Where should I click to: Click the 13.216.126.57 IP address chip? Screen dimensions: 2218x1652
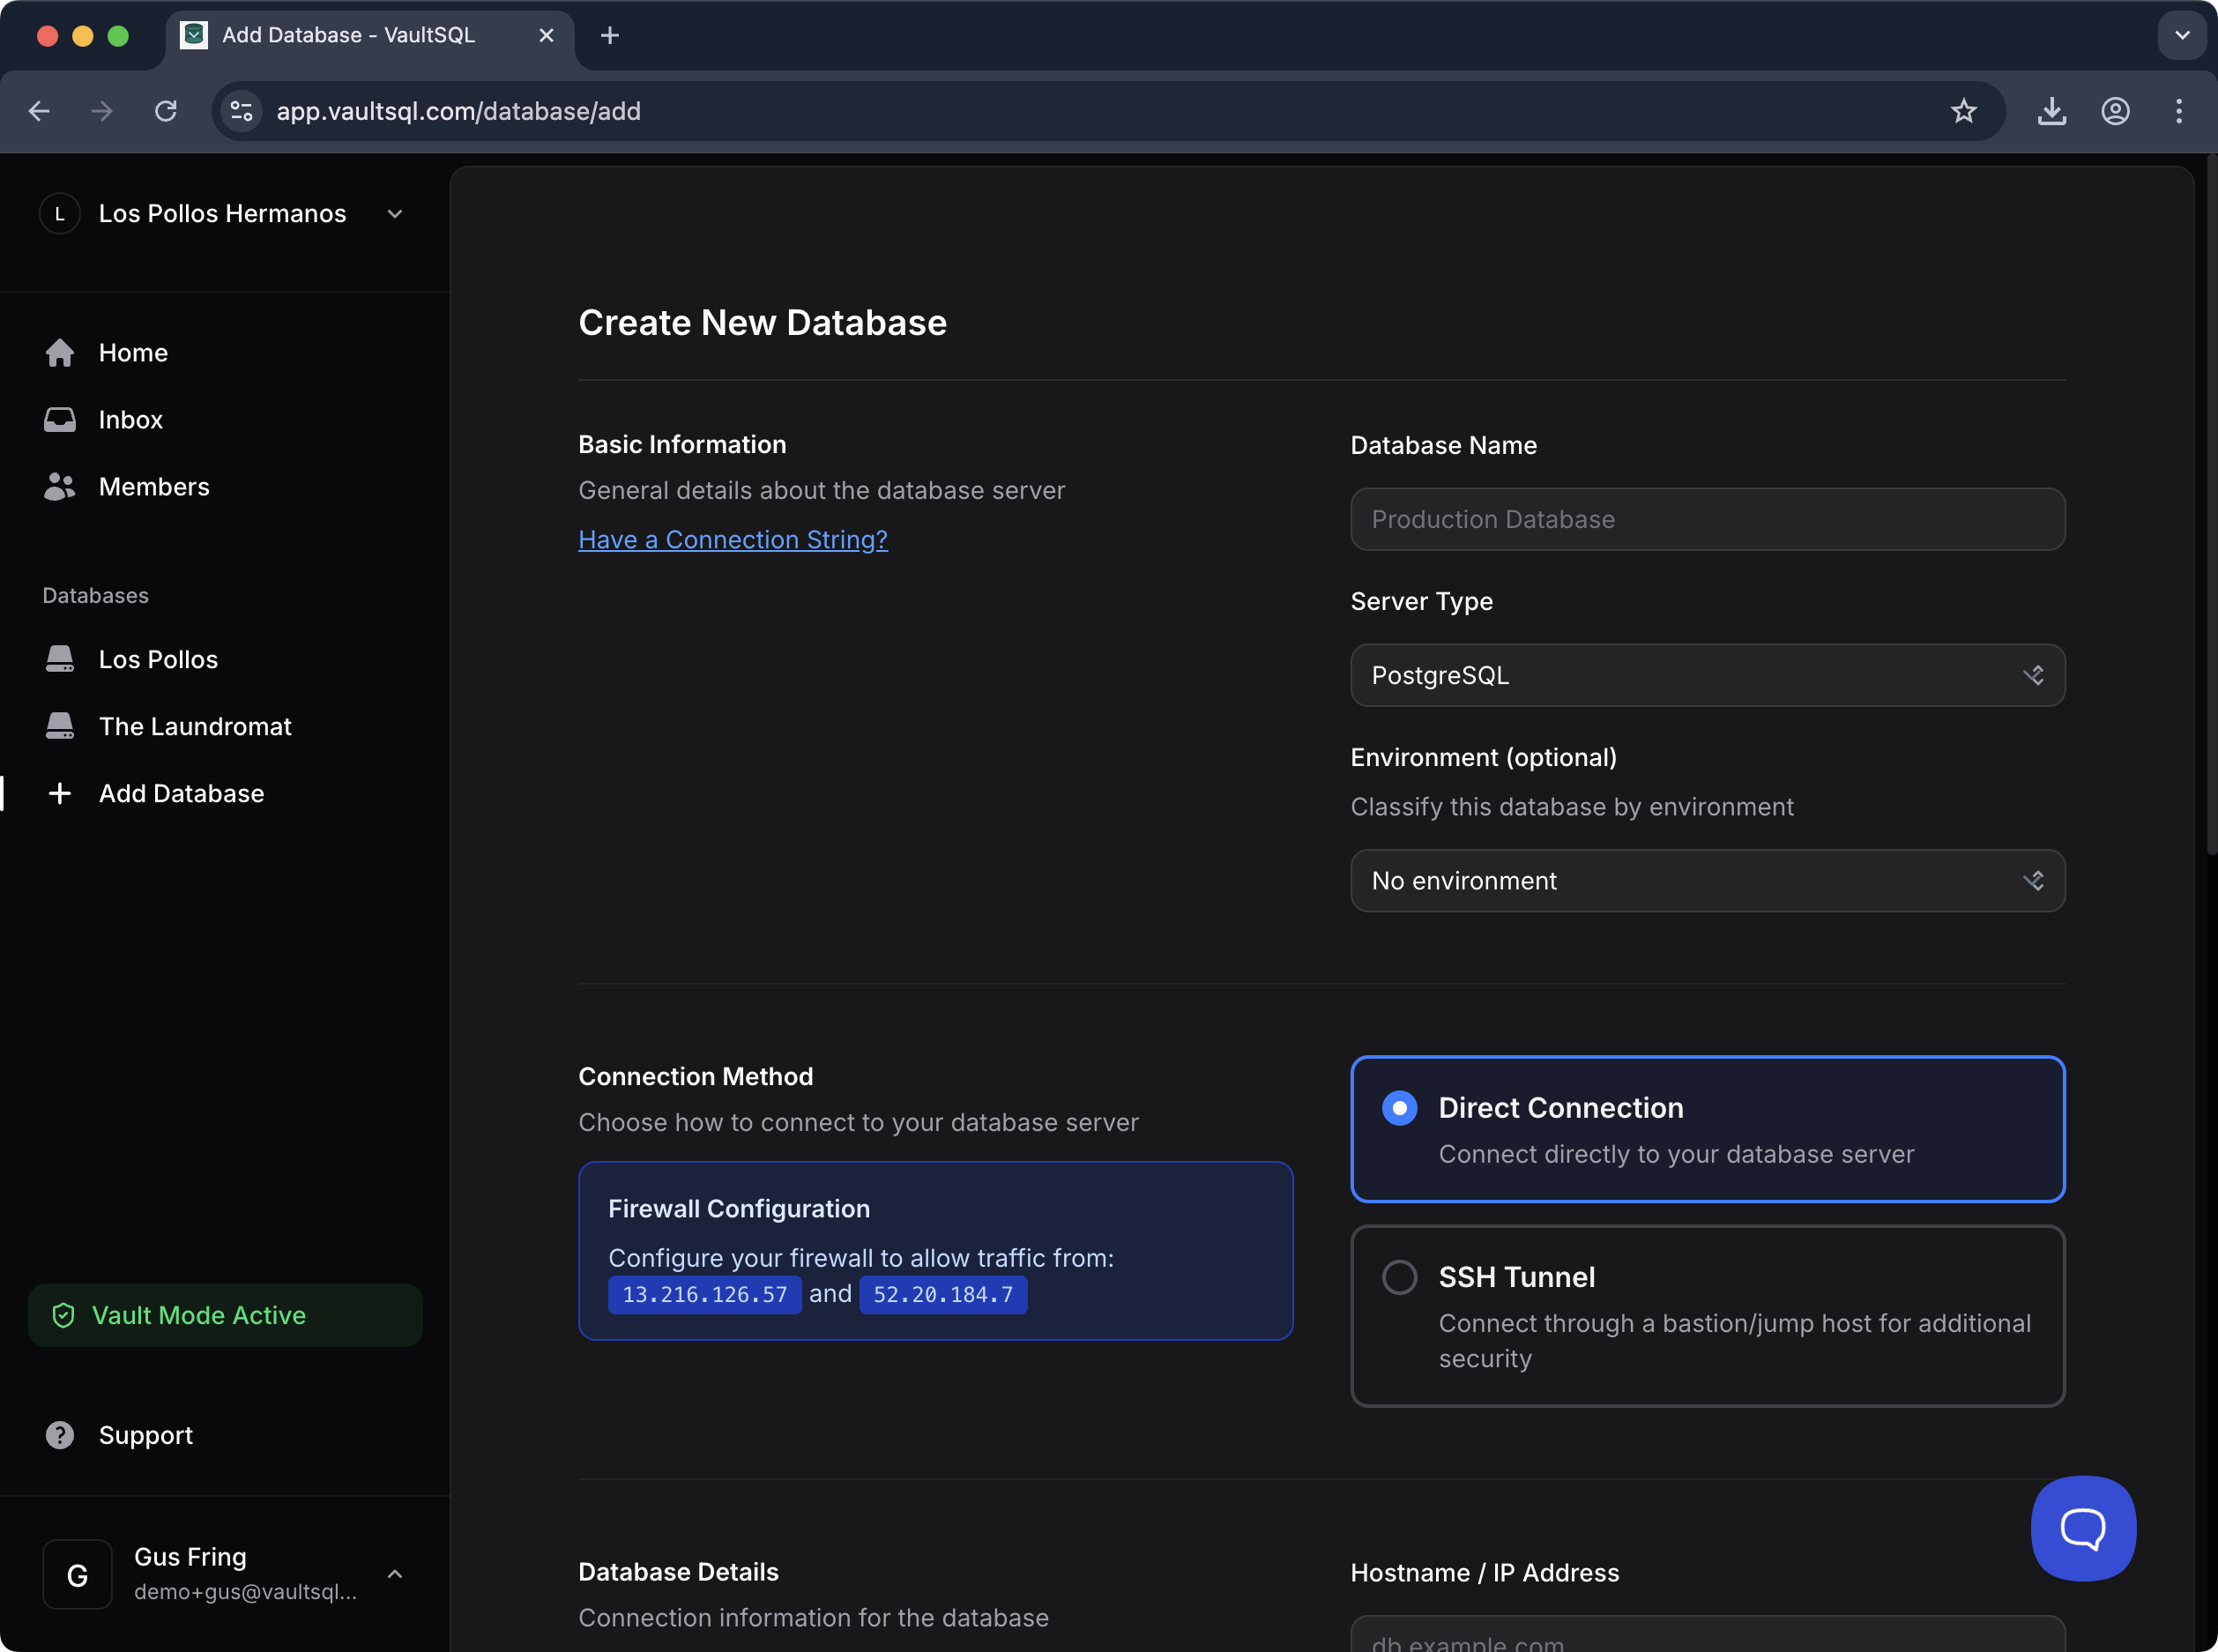pyautogui.click(x=705, y=1294)
